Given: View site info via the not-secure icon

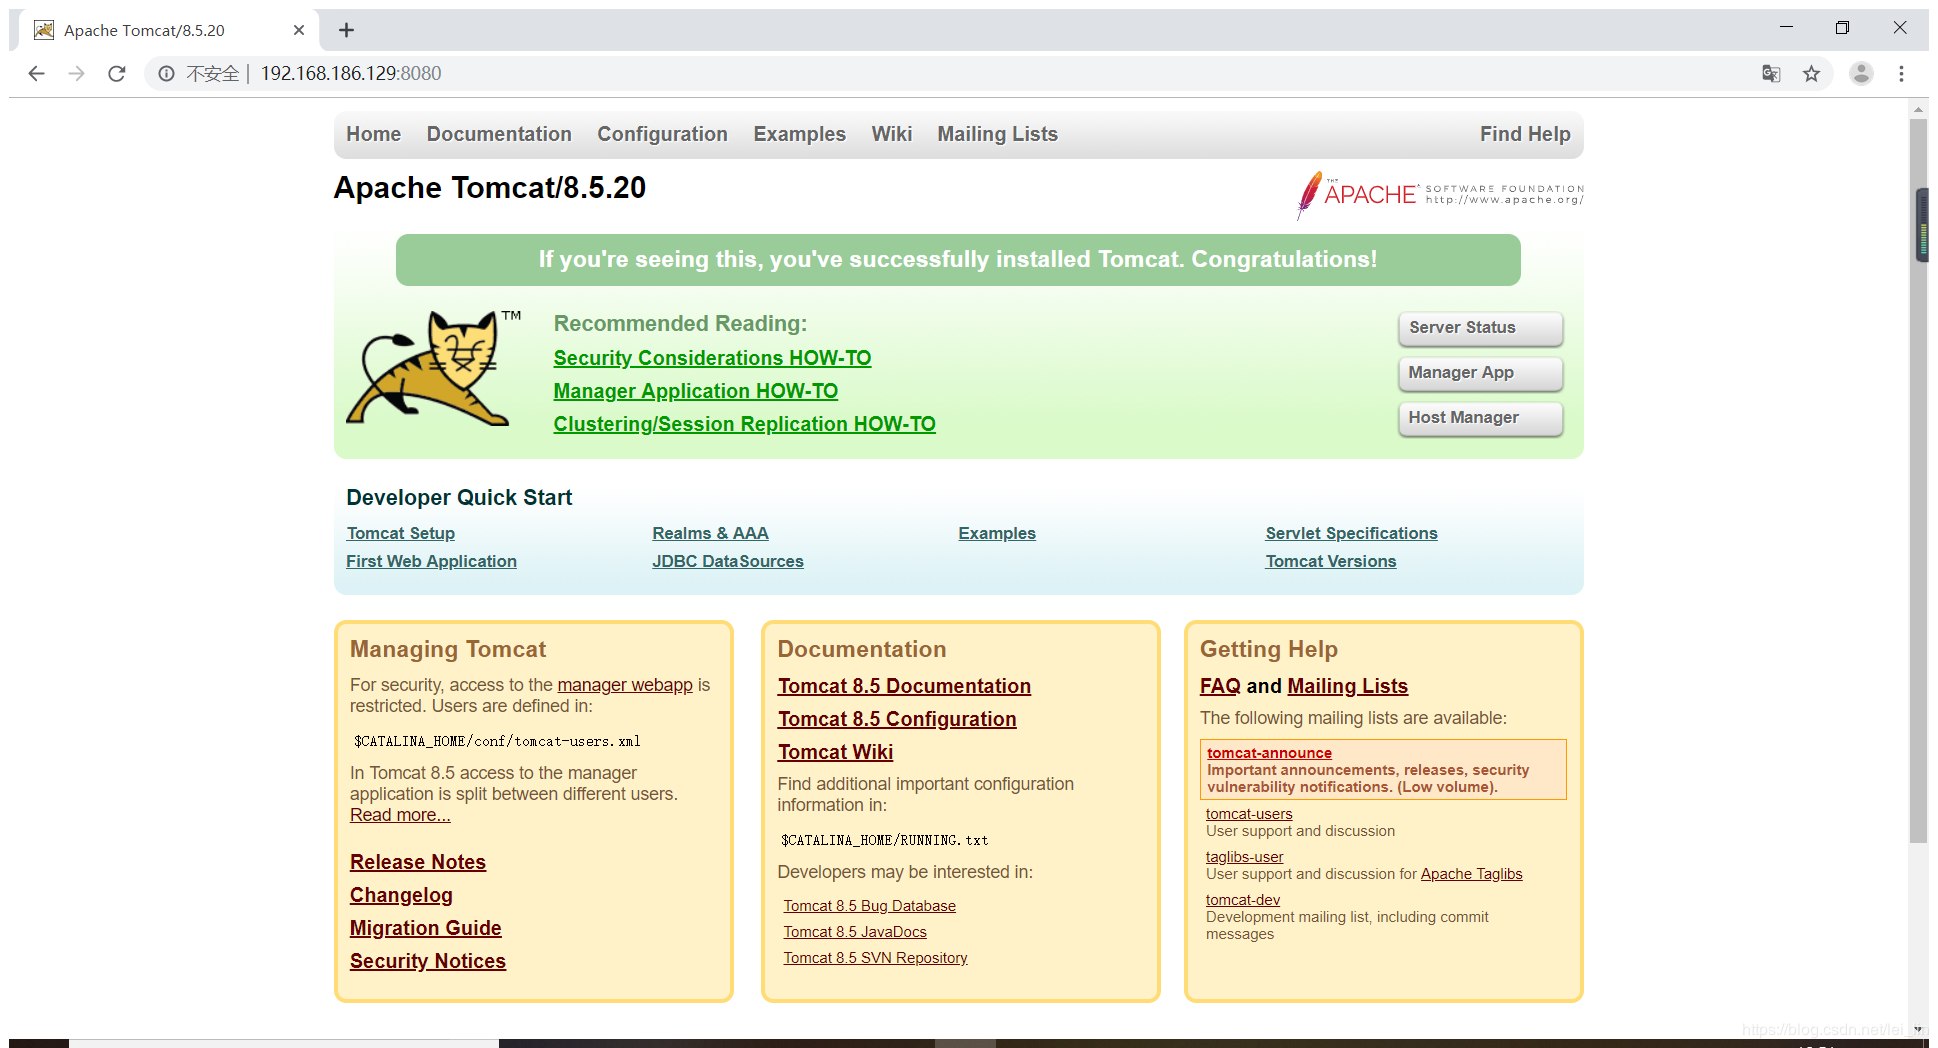Looking at the screenshot, I should pos(166,73).
